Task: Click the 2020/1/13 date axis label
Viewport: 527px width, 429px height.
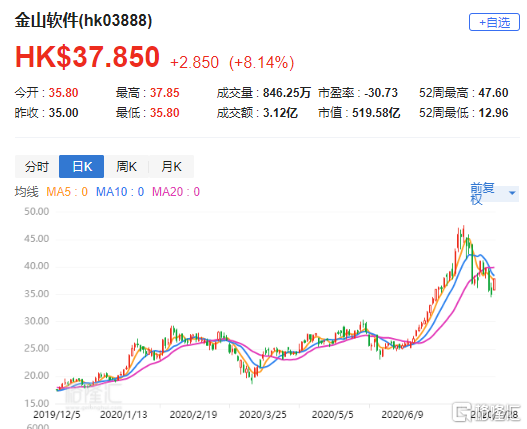Action: [x=124, y=415]
